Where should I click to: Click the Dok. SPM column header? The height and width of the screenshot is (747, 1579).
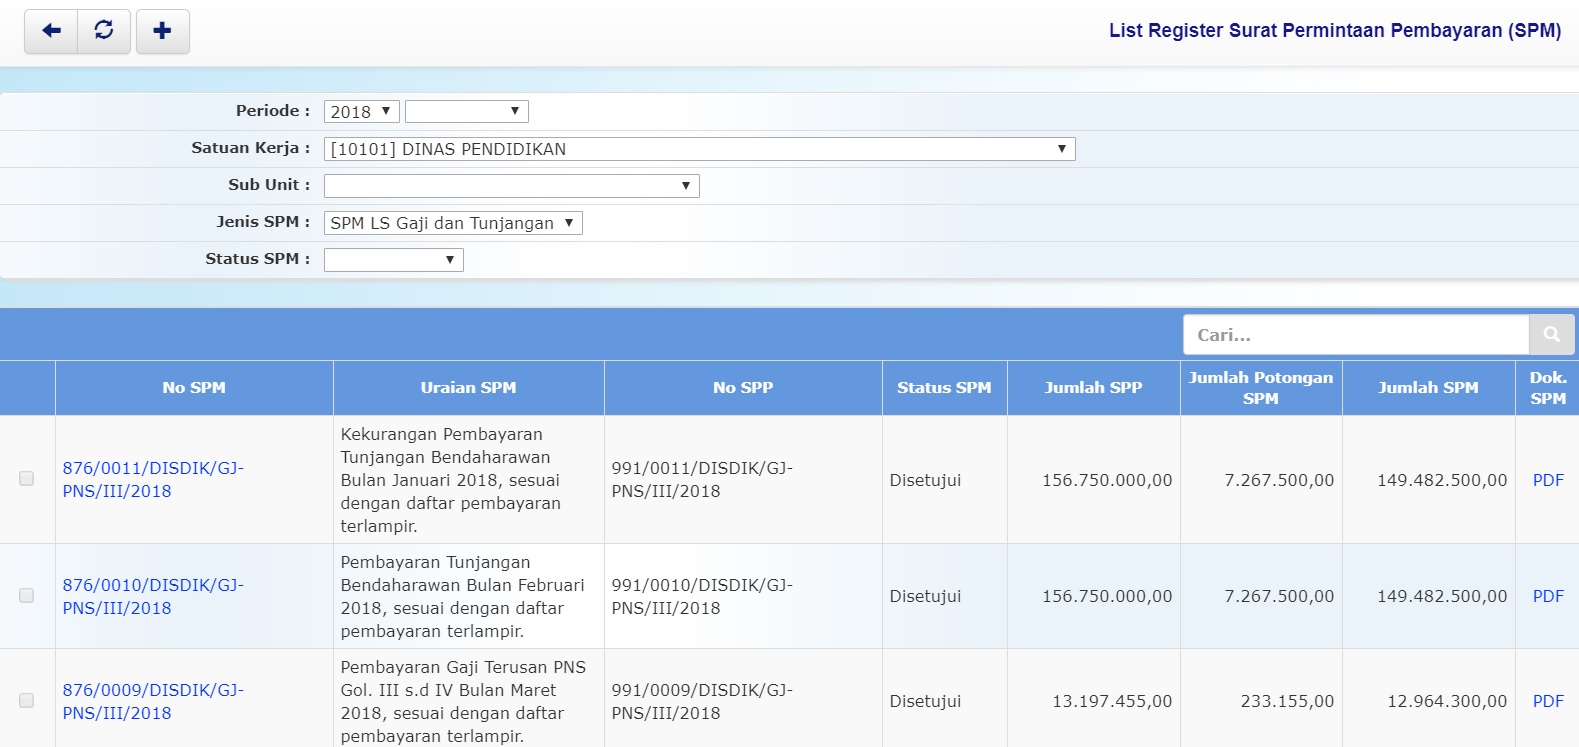tap(1548, 388)
